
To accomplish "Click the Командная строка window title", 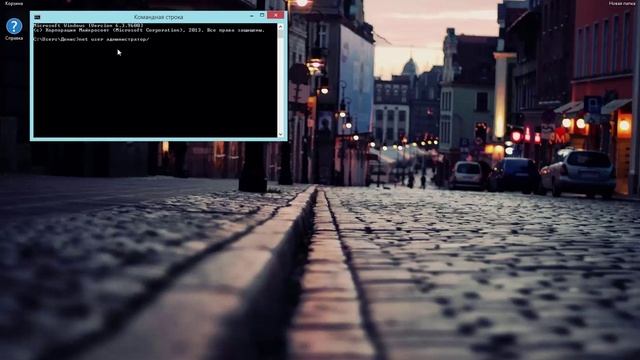I will coord(158,17).
